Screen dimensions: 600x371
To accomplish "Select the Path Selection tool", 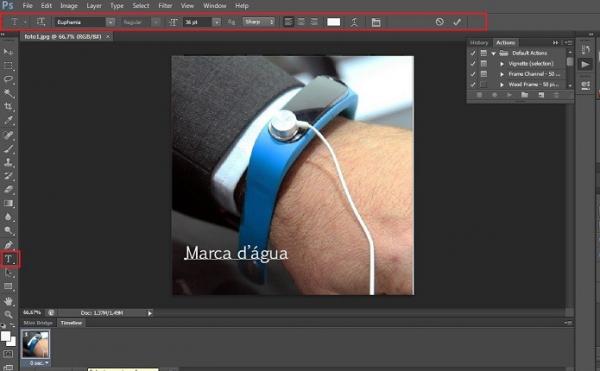I will (x=8, y=273).
